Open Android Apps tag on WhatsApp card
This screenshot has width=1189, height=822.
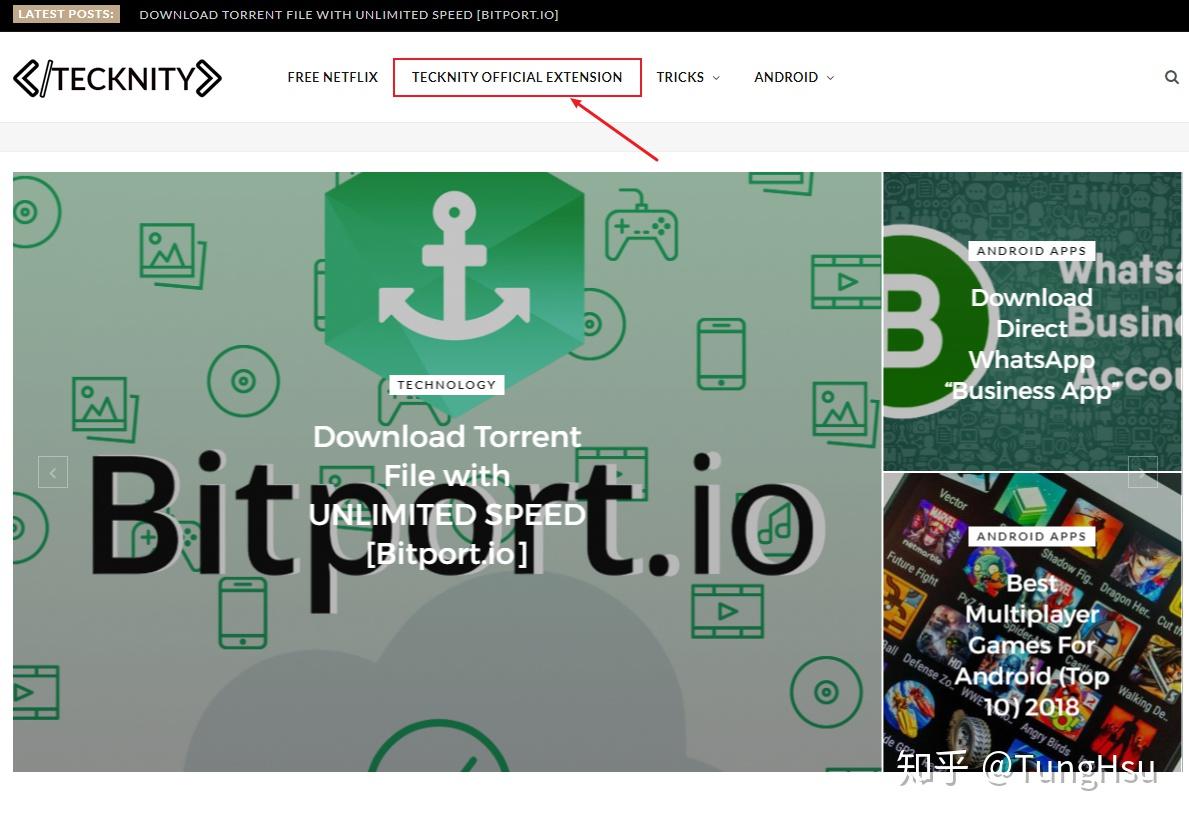click(1031, 251)
